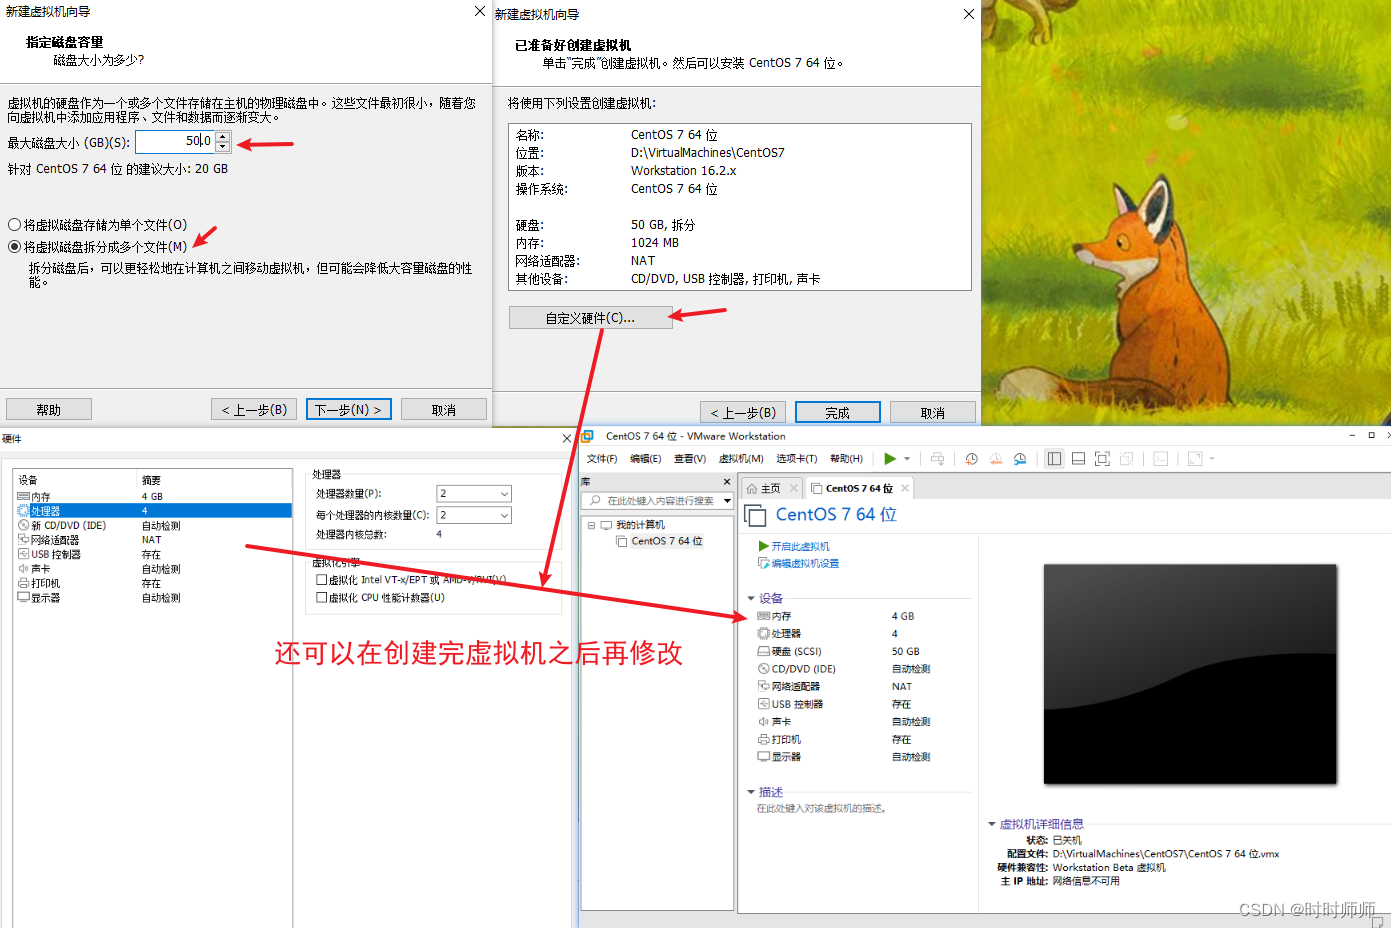Collapse 我的计算机 tree node
The height and width of the screenshot is (928, 1391).
point(591,525)
